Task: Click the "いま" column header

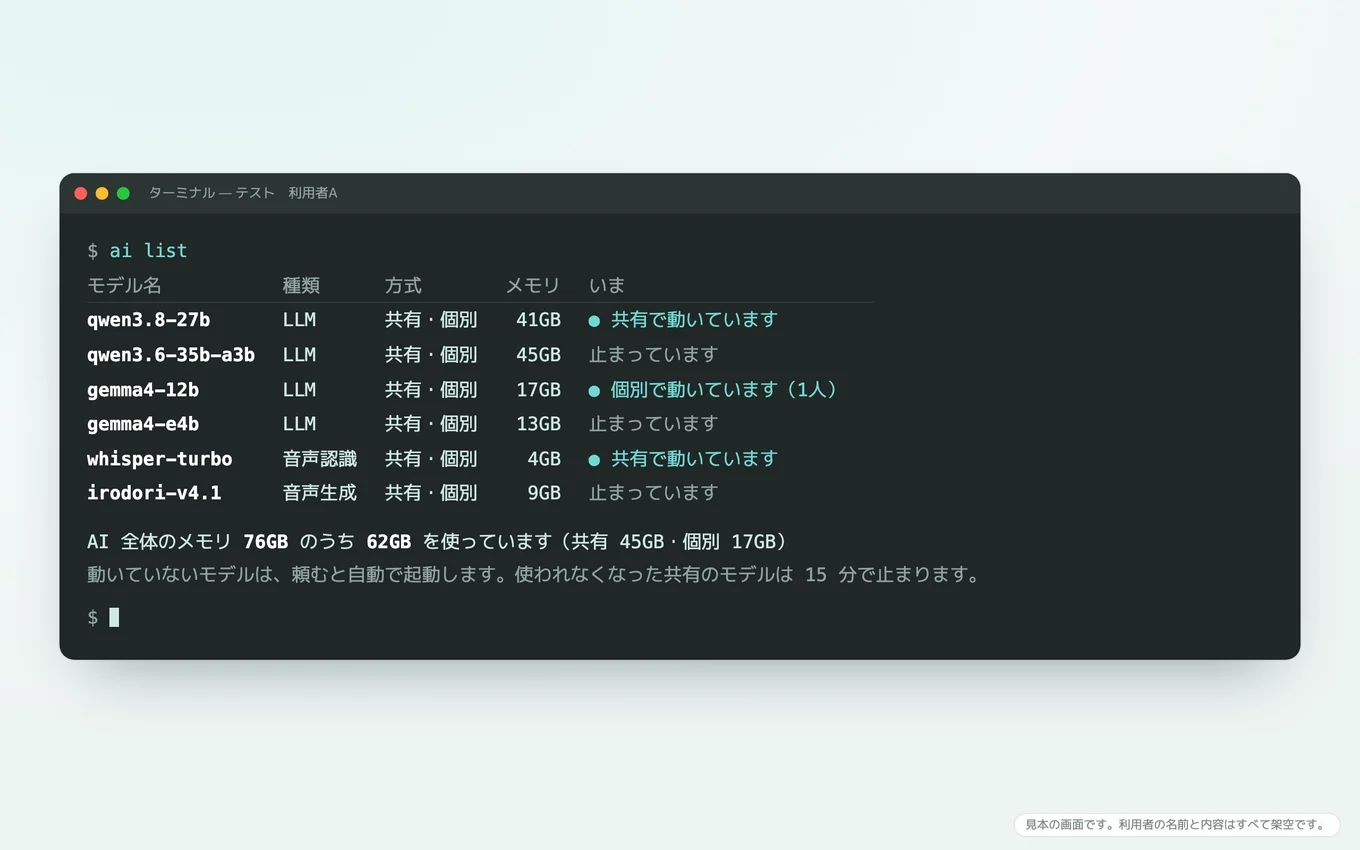Action: tap(607, 285)
